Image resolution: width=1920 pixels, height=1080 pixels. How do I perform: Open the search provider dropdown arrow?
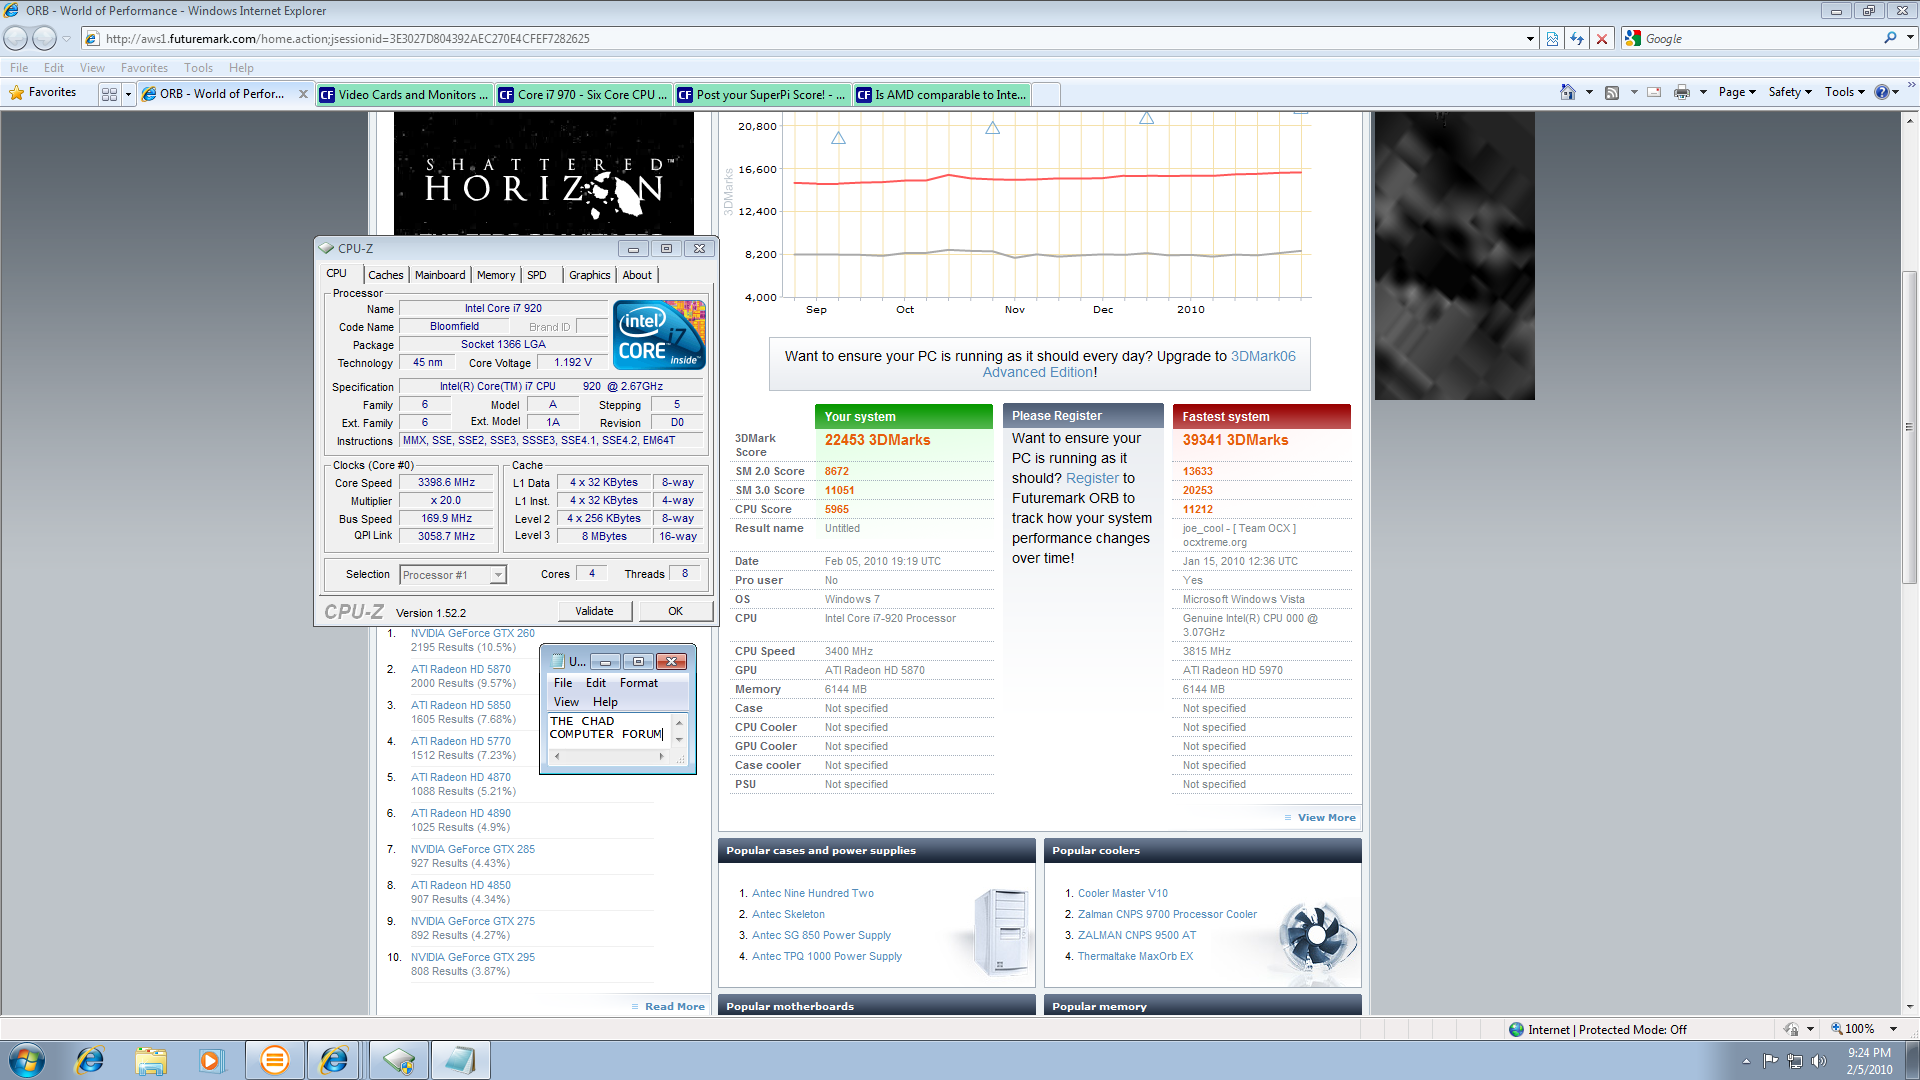click(1910, 38)
